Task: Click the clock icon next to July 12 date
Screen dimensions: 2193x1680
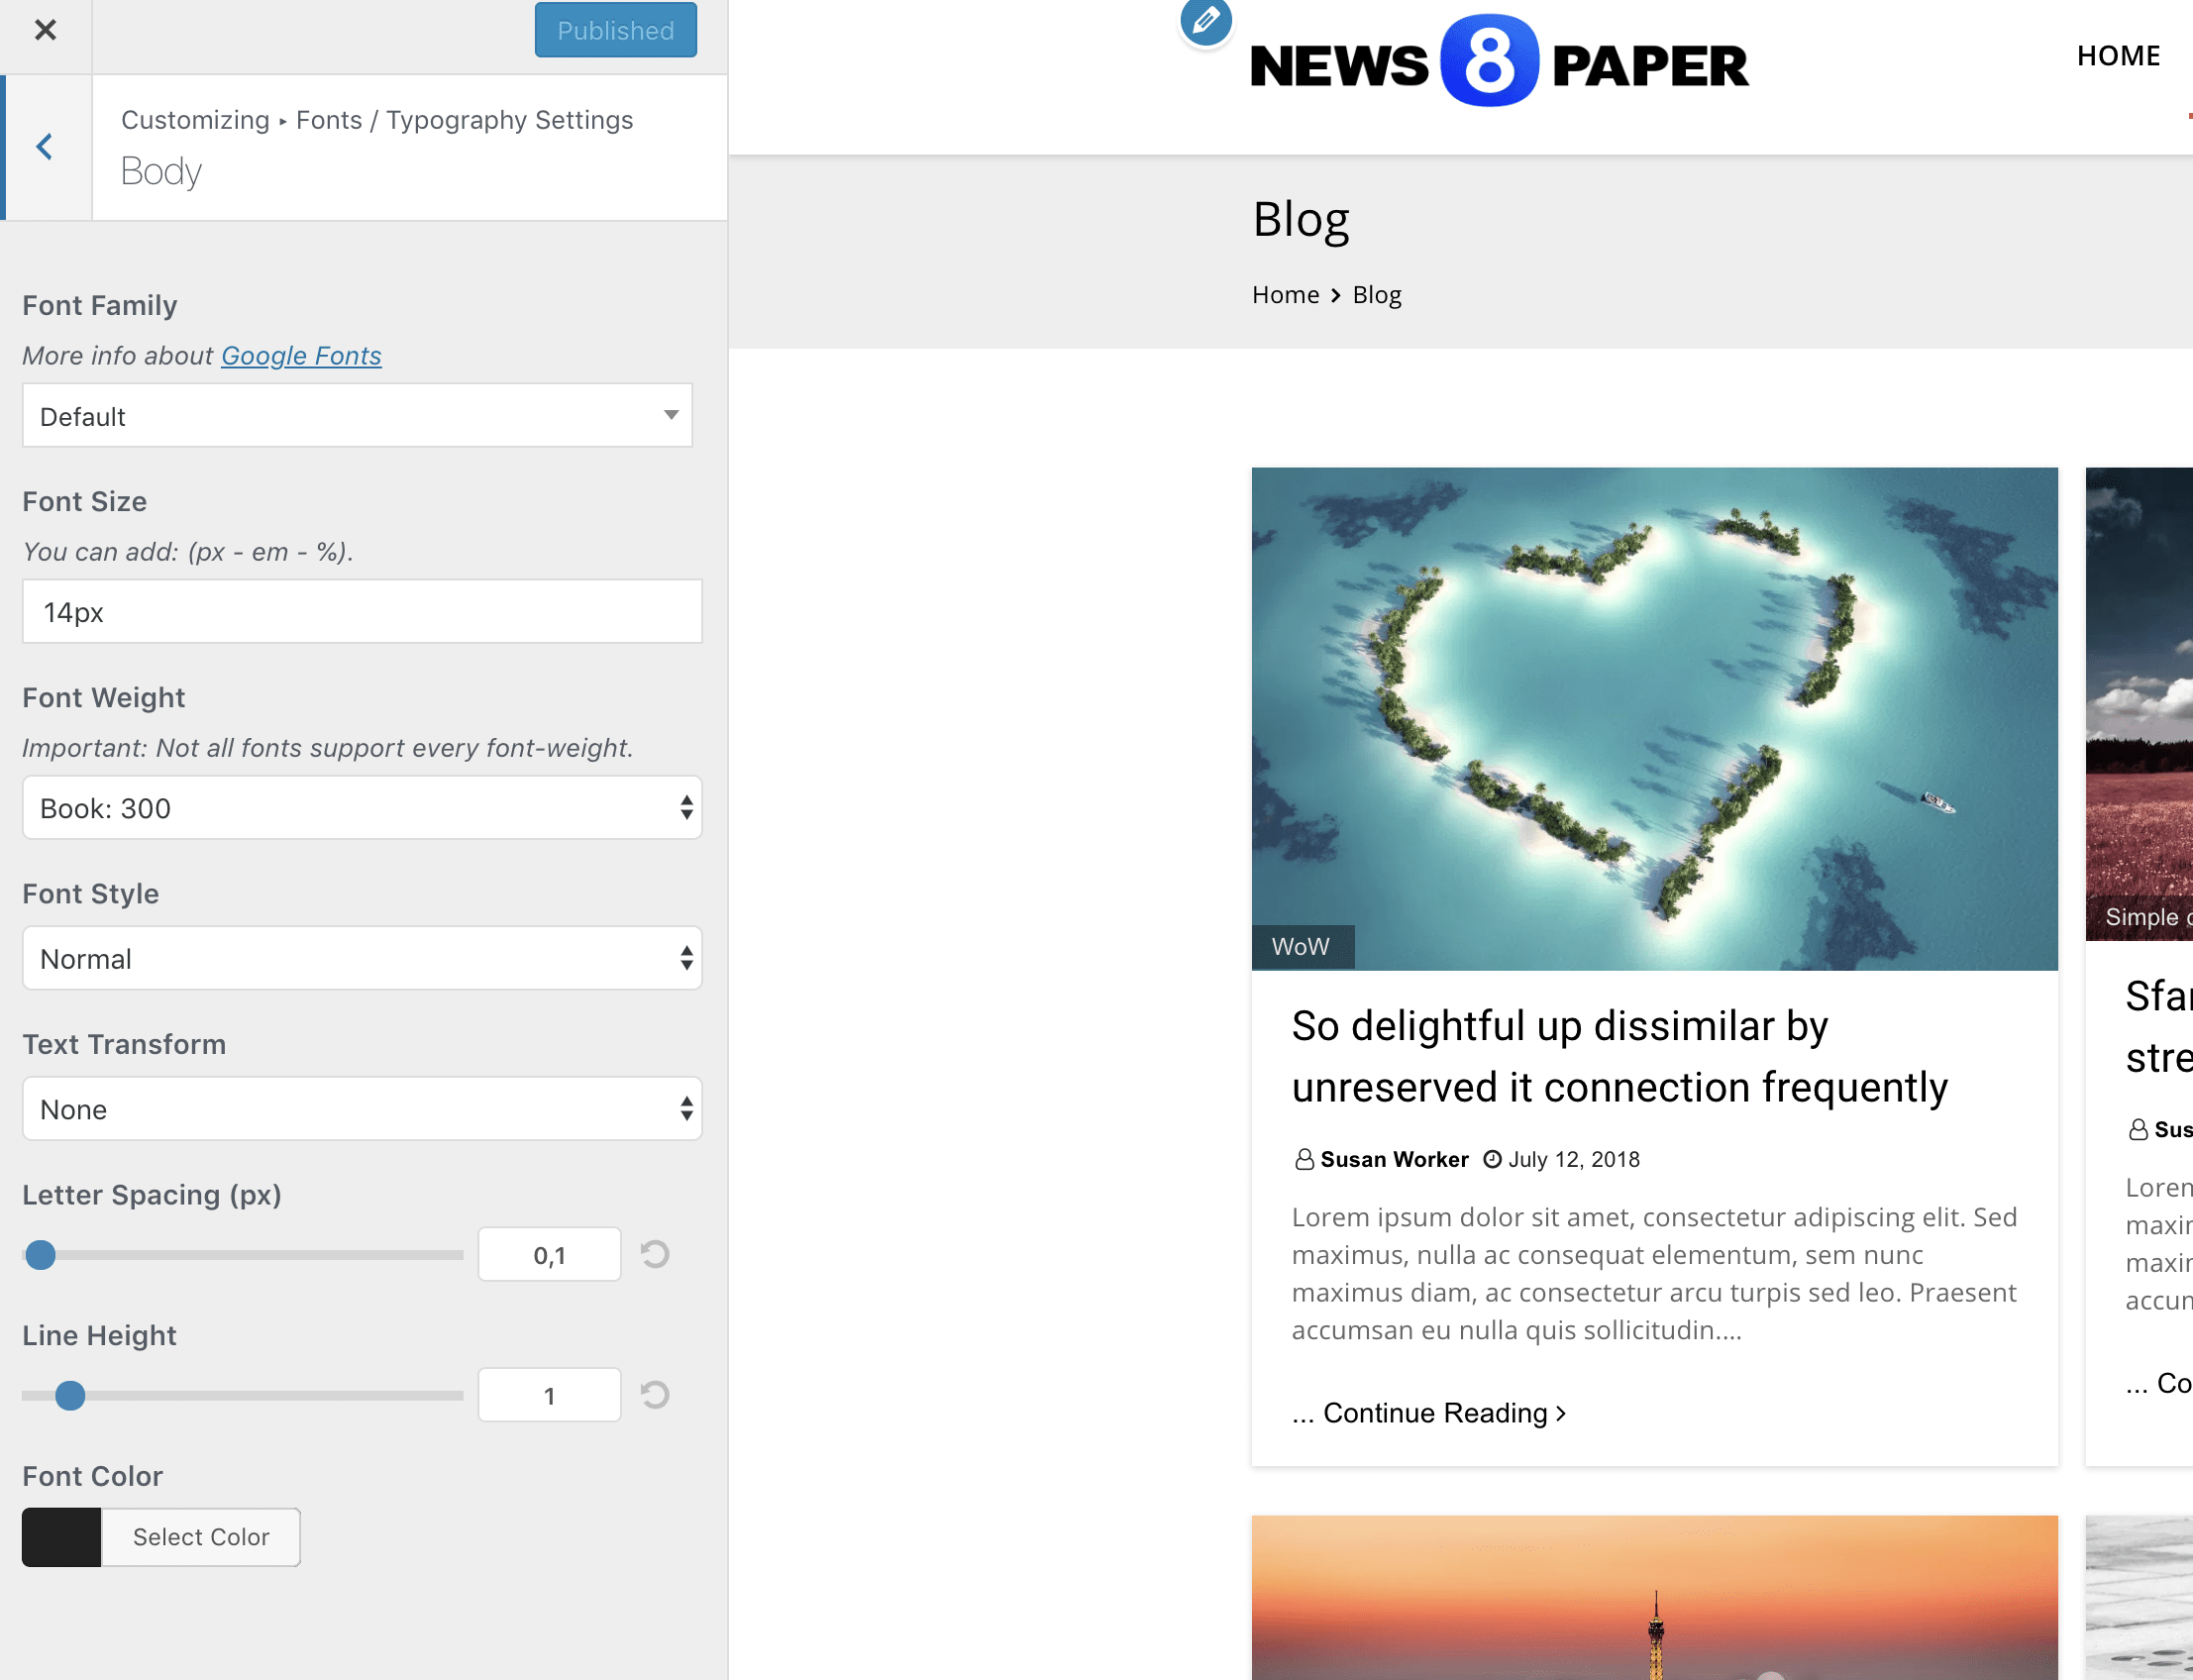Action: point(1492,1159)
